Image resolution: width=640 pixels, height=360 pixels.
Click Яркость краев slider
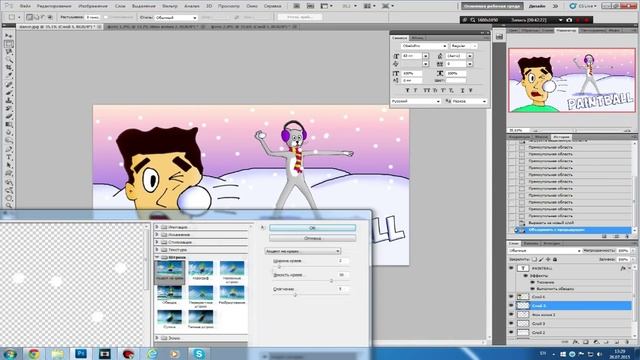(x=331, y=280)
